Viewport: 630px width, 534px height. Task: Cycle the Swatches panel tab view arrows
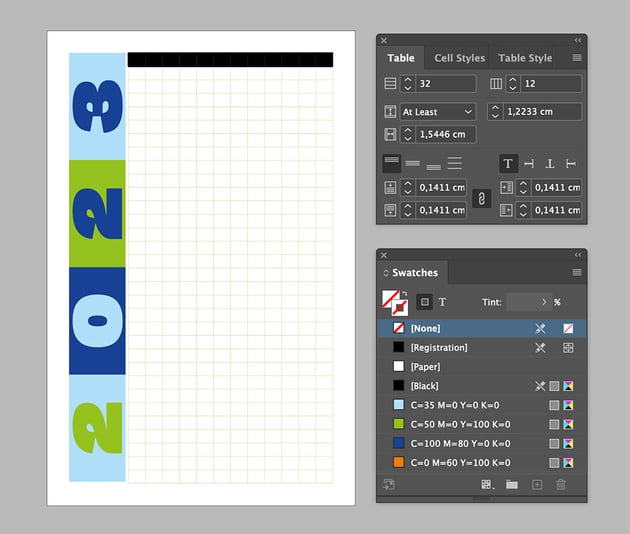(386, 273)
